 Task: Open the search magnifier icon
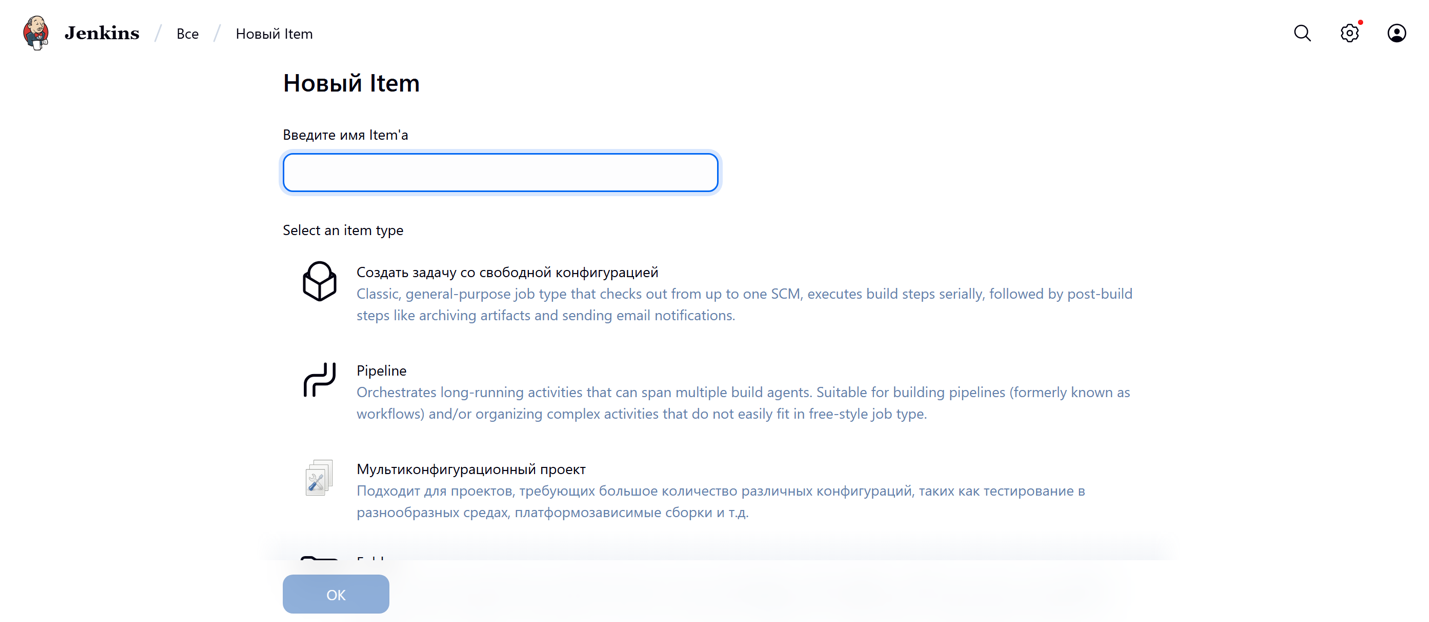[1302, 33]
